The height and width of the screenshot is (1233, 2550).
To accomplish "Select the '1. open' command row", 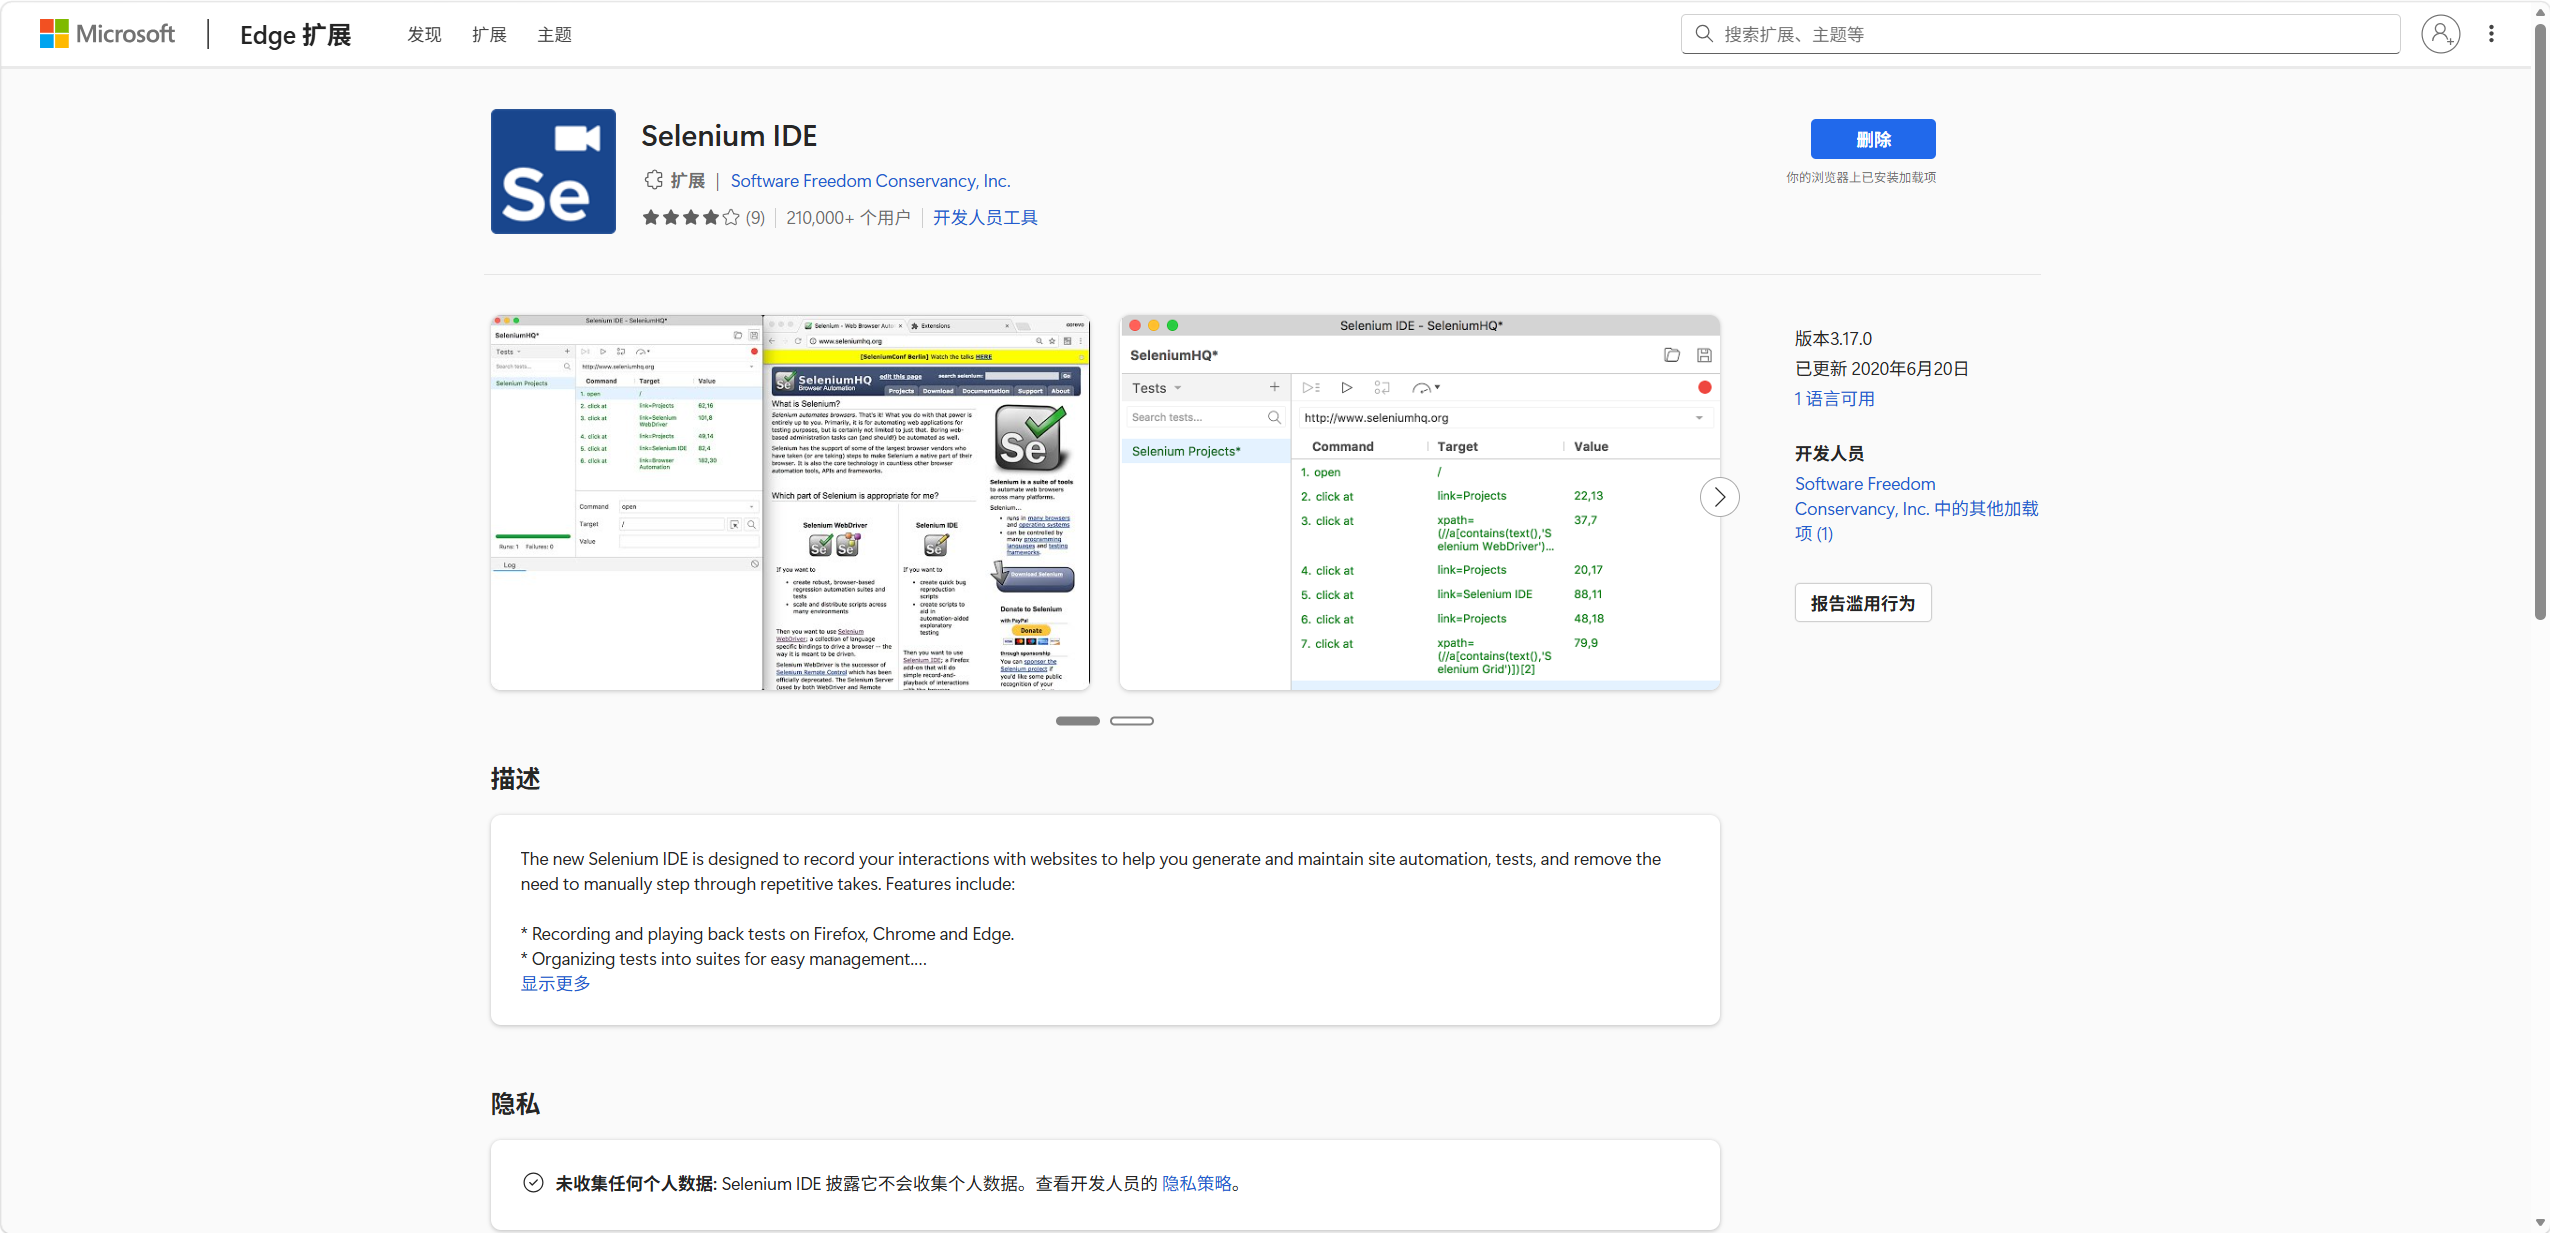I will pos(1505,472).
